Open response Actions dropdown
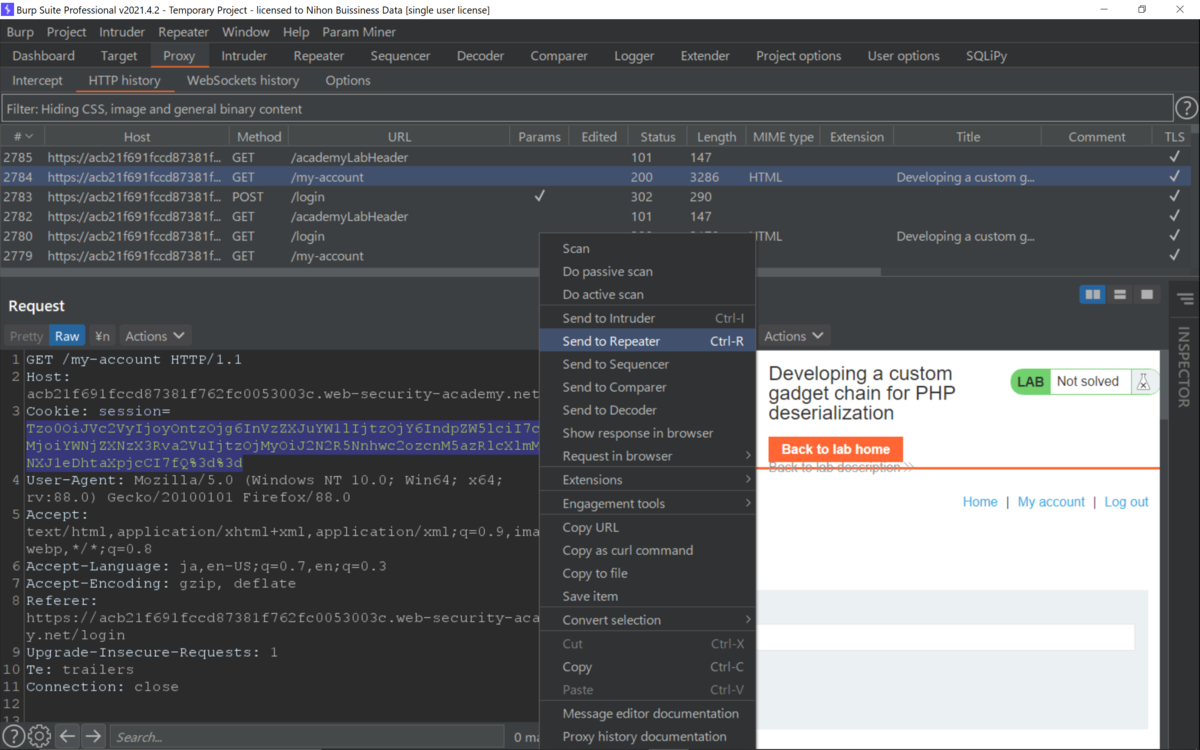Screen dimensions: 1200x750 (x=794, y=336)
